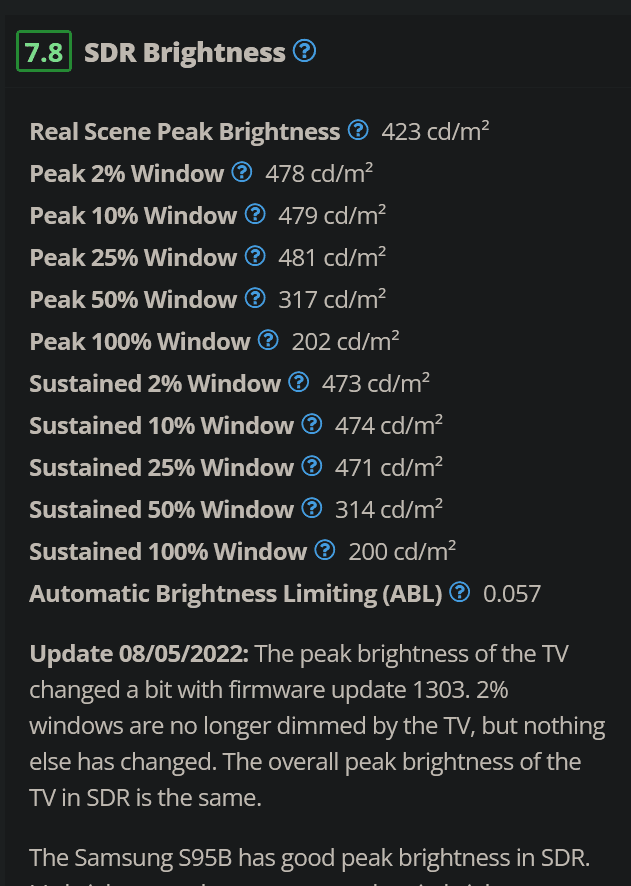The height and width of the screenshot is (886, 631).
Task: Click the Update 08/05/2022 bold text
Action: click(x=140, y=655)
